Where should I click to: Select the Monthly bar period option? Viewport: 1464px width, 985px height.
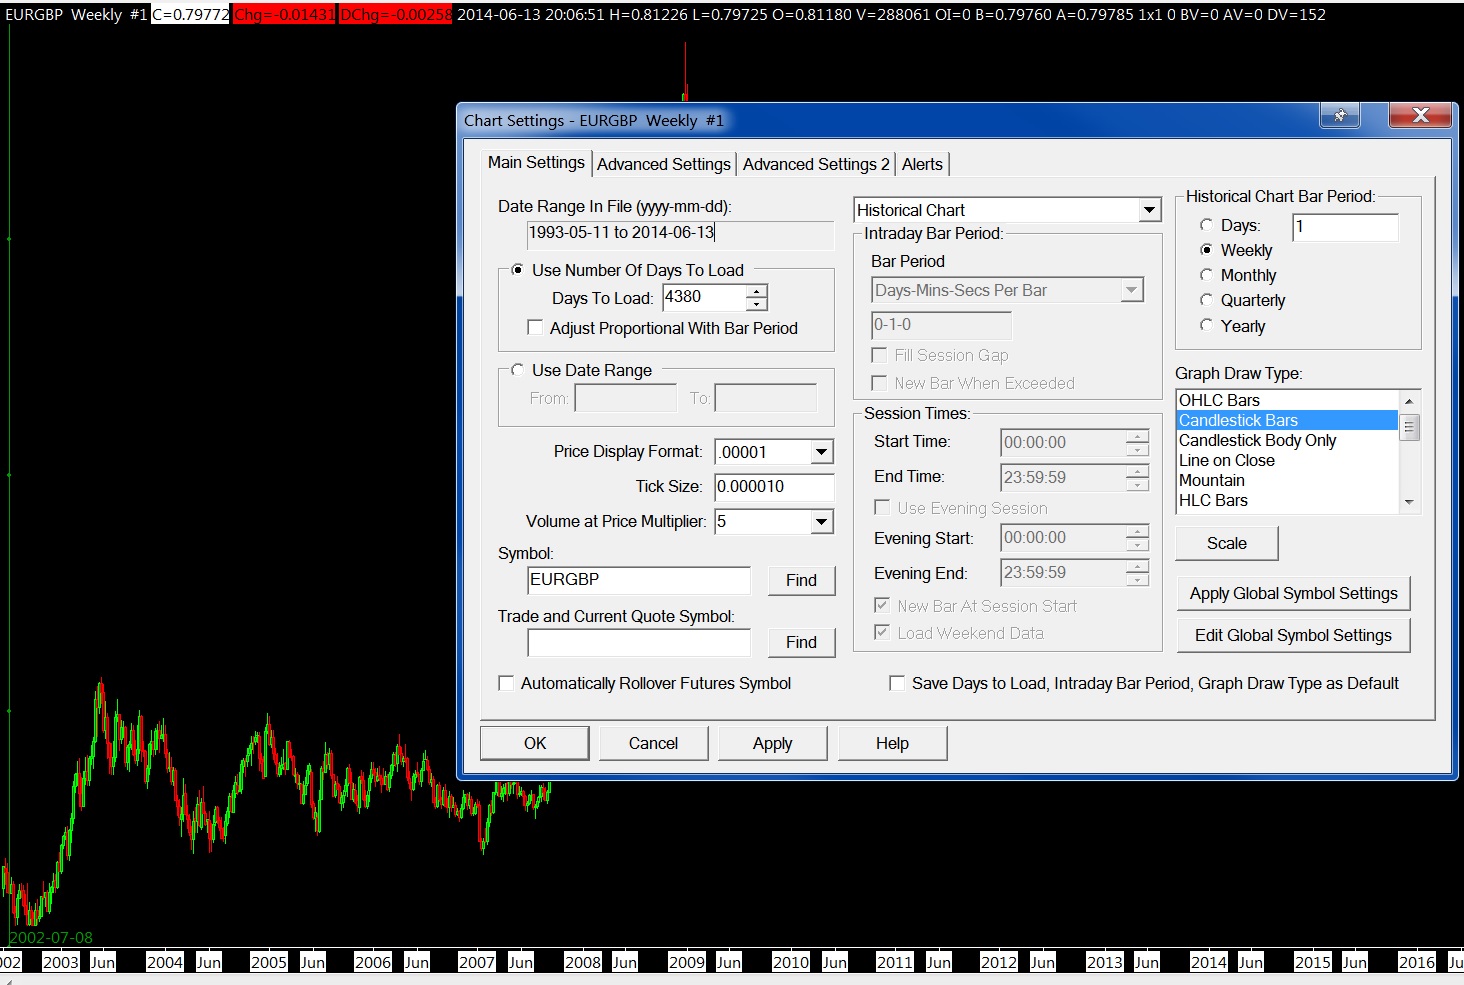[x=1207, y=275]
